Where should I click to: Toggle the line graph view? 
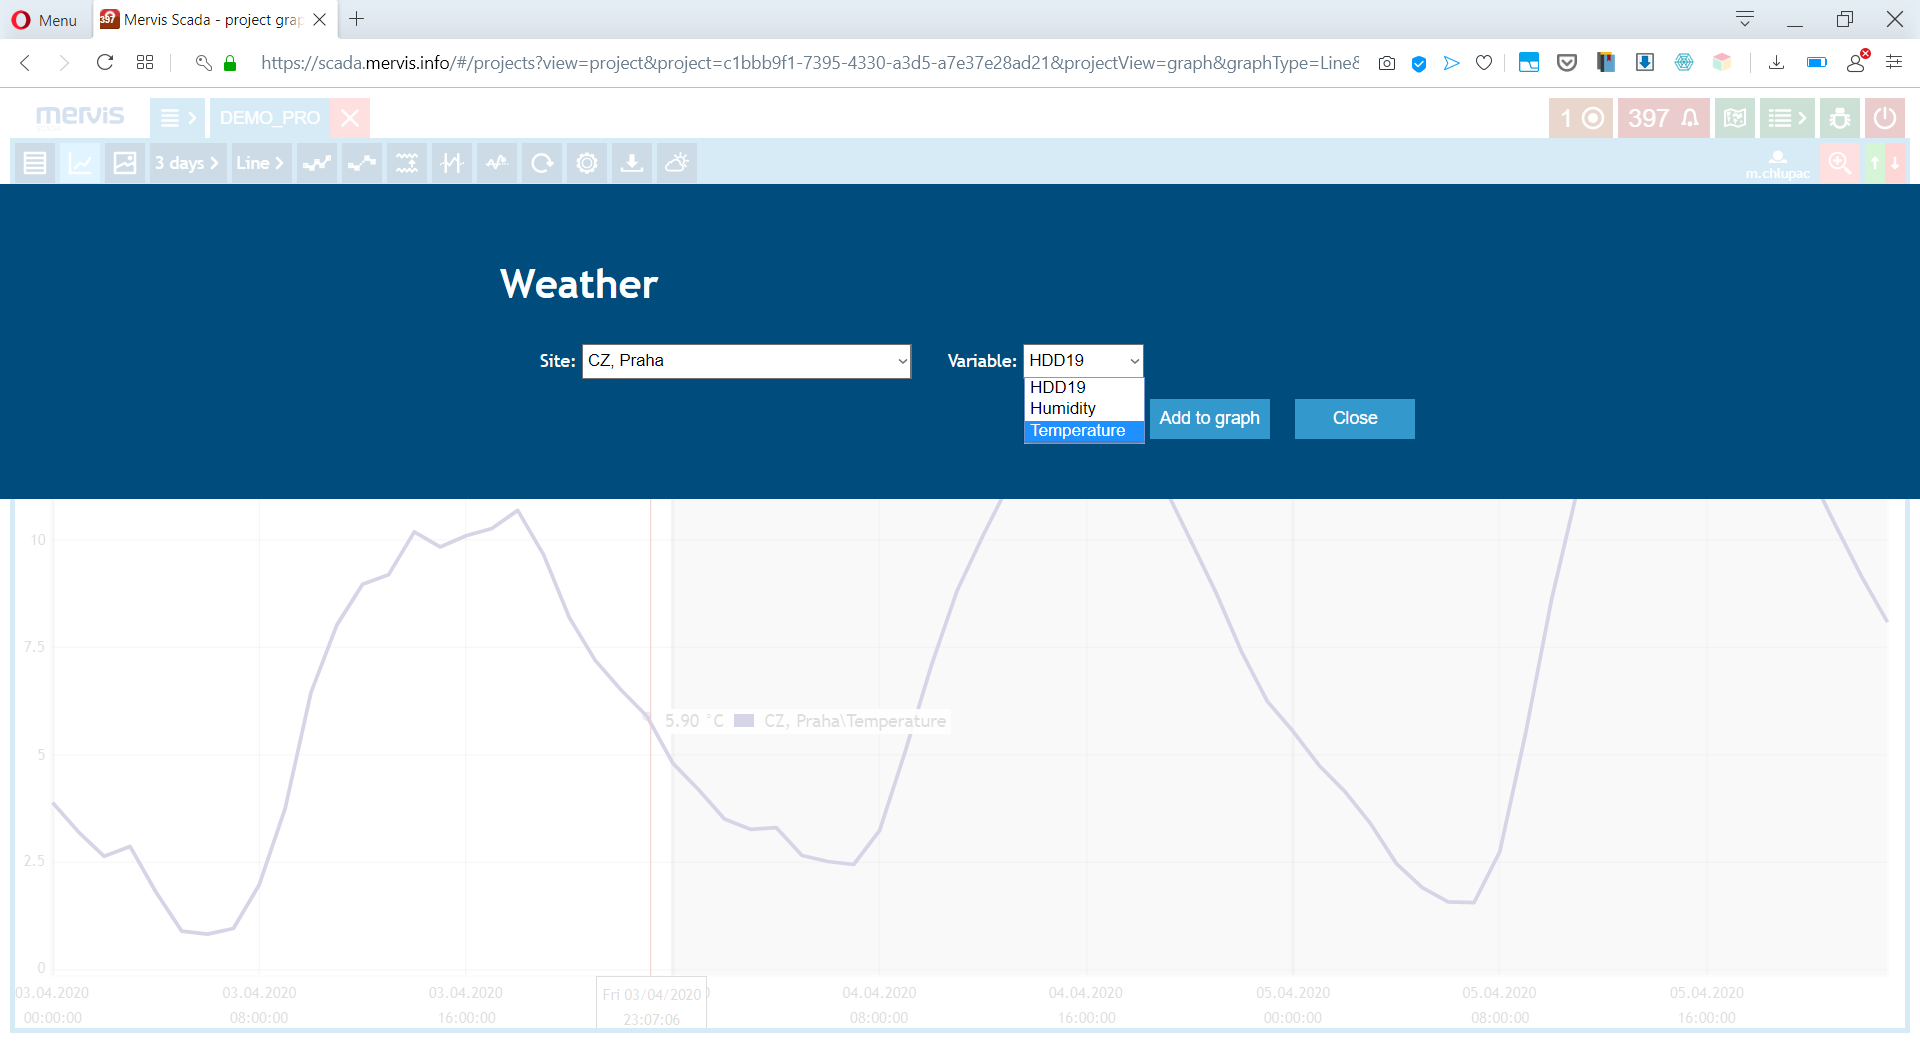80,162
